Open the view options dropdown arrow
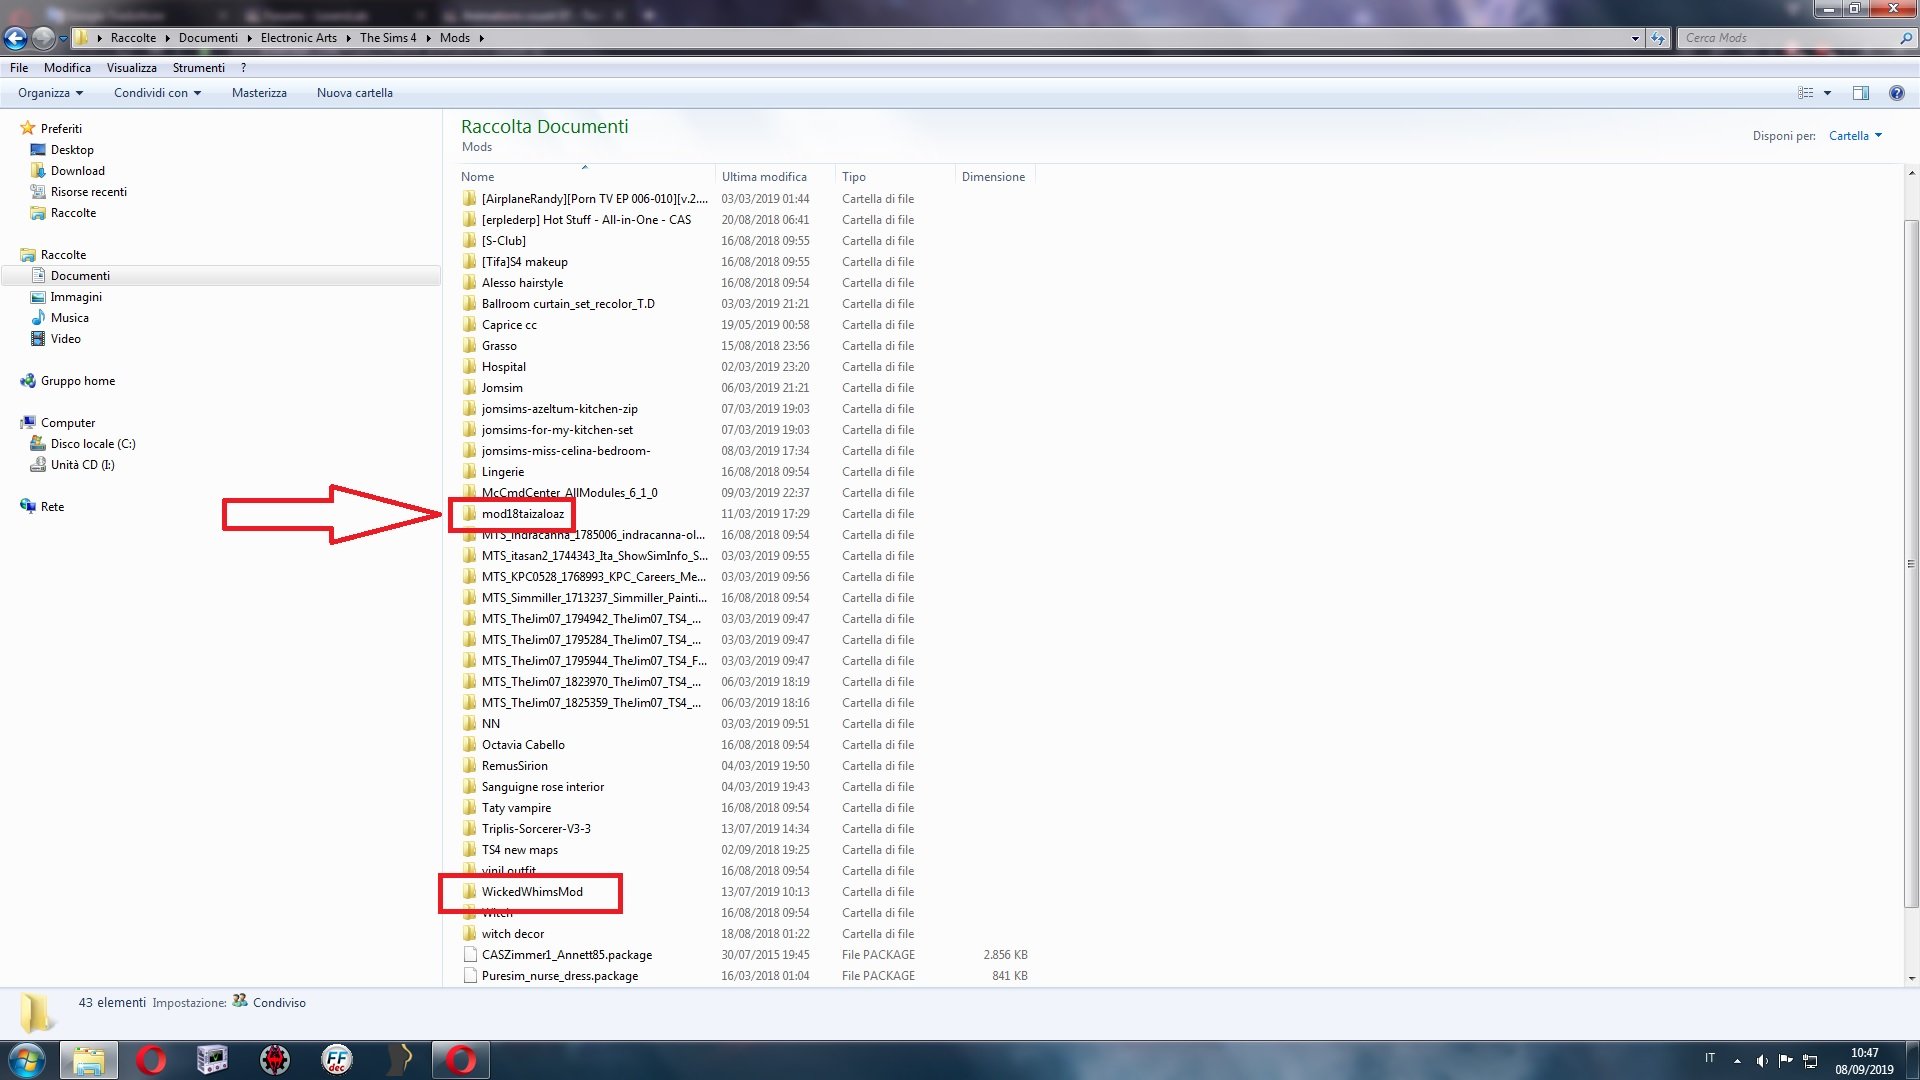The height and width of the screenshot is (1080, 1920). point(1827,93)
